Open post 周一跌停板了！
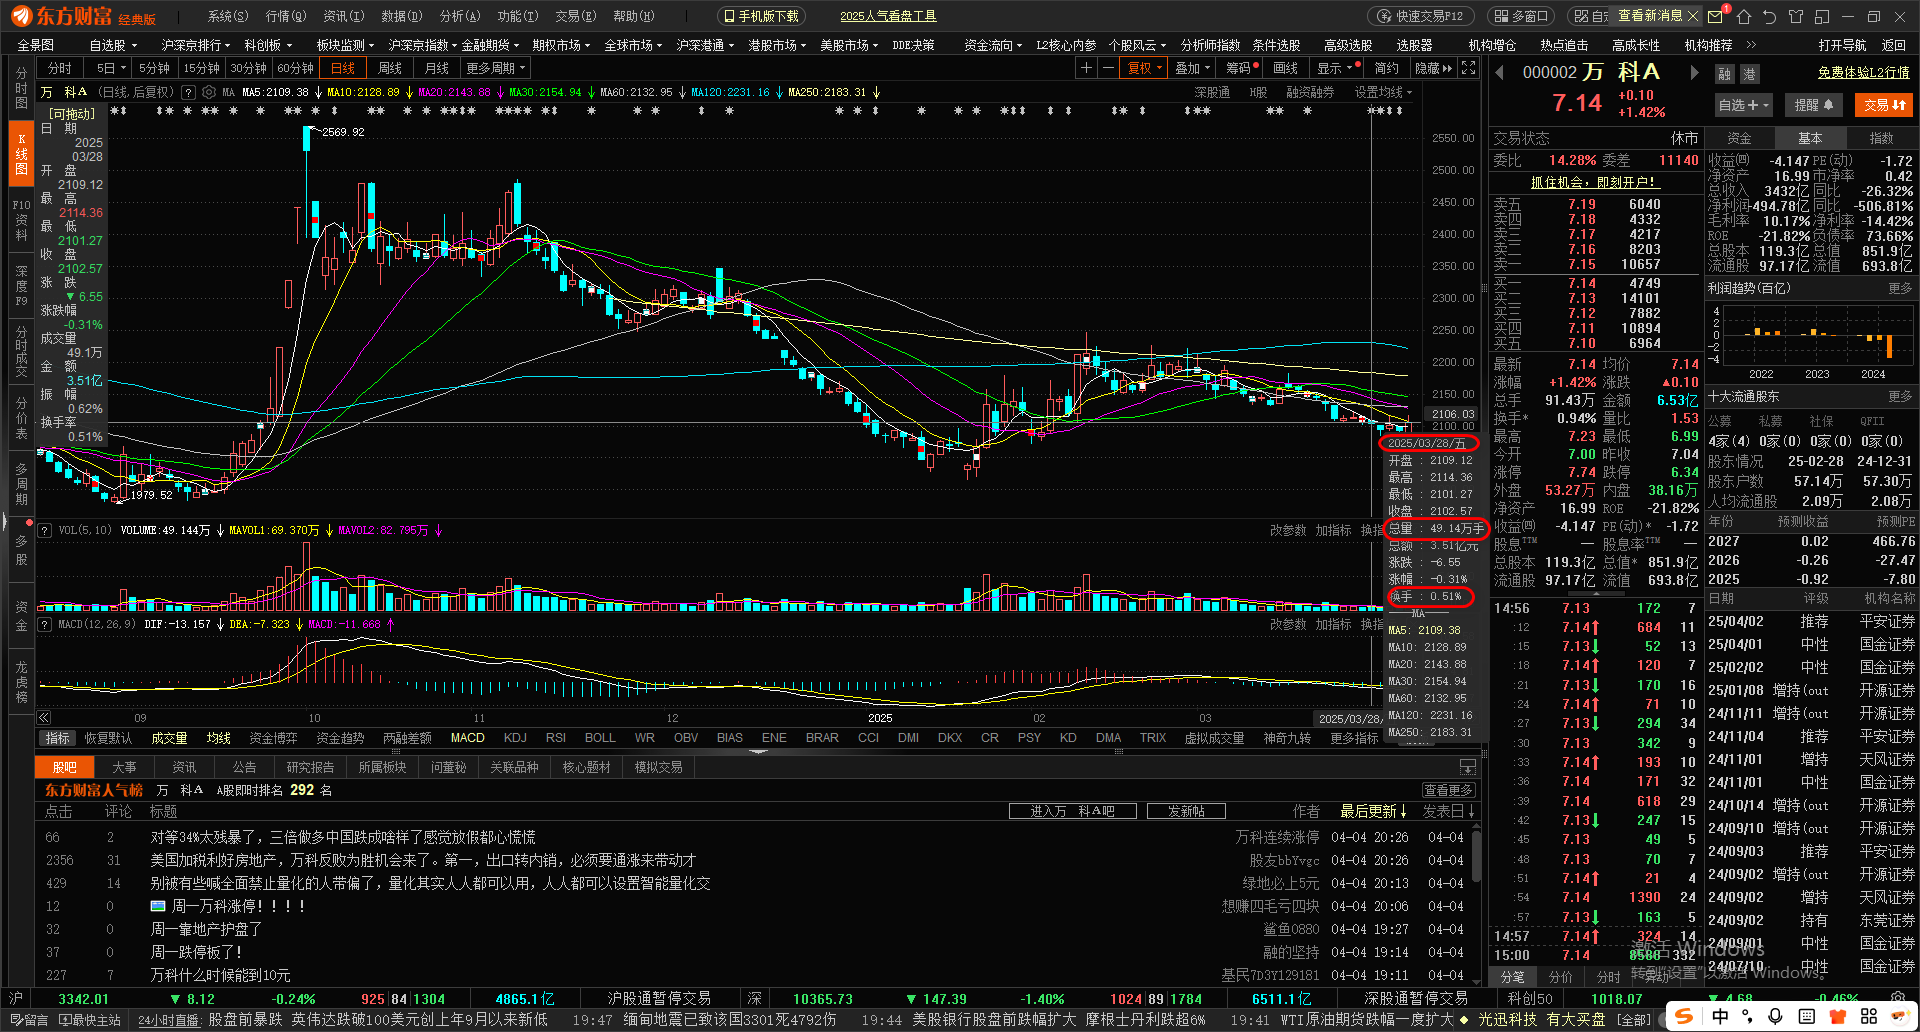Viewport: 1920px width, 1032px height. [197, 952]
